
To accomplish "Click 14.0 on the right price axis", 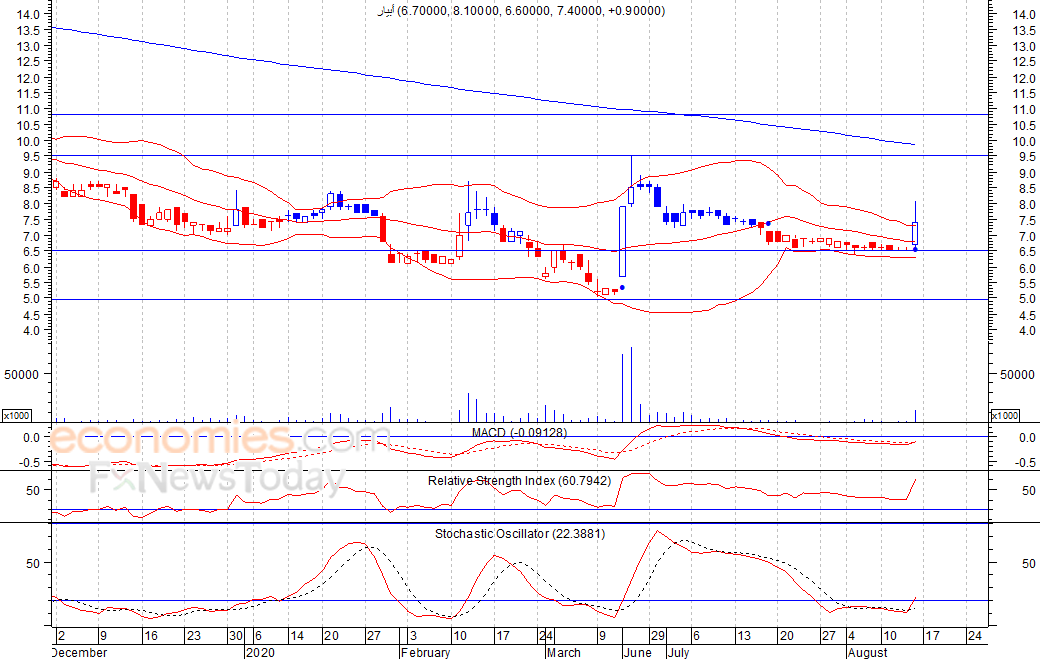I will 1024,14.
